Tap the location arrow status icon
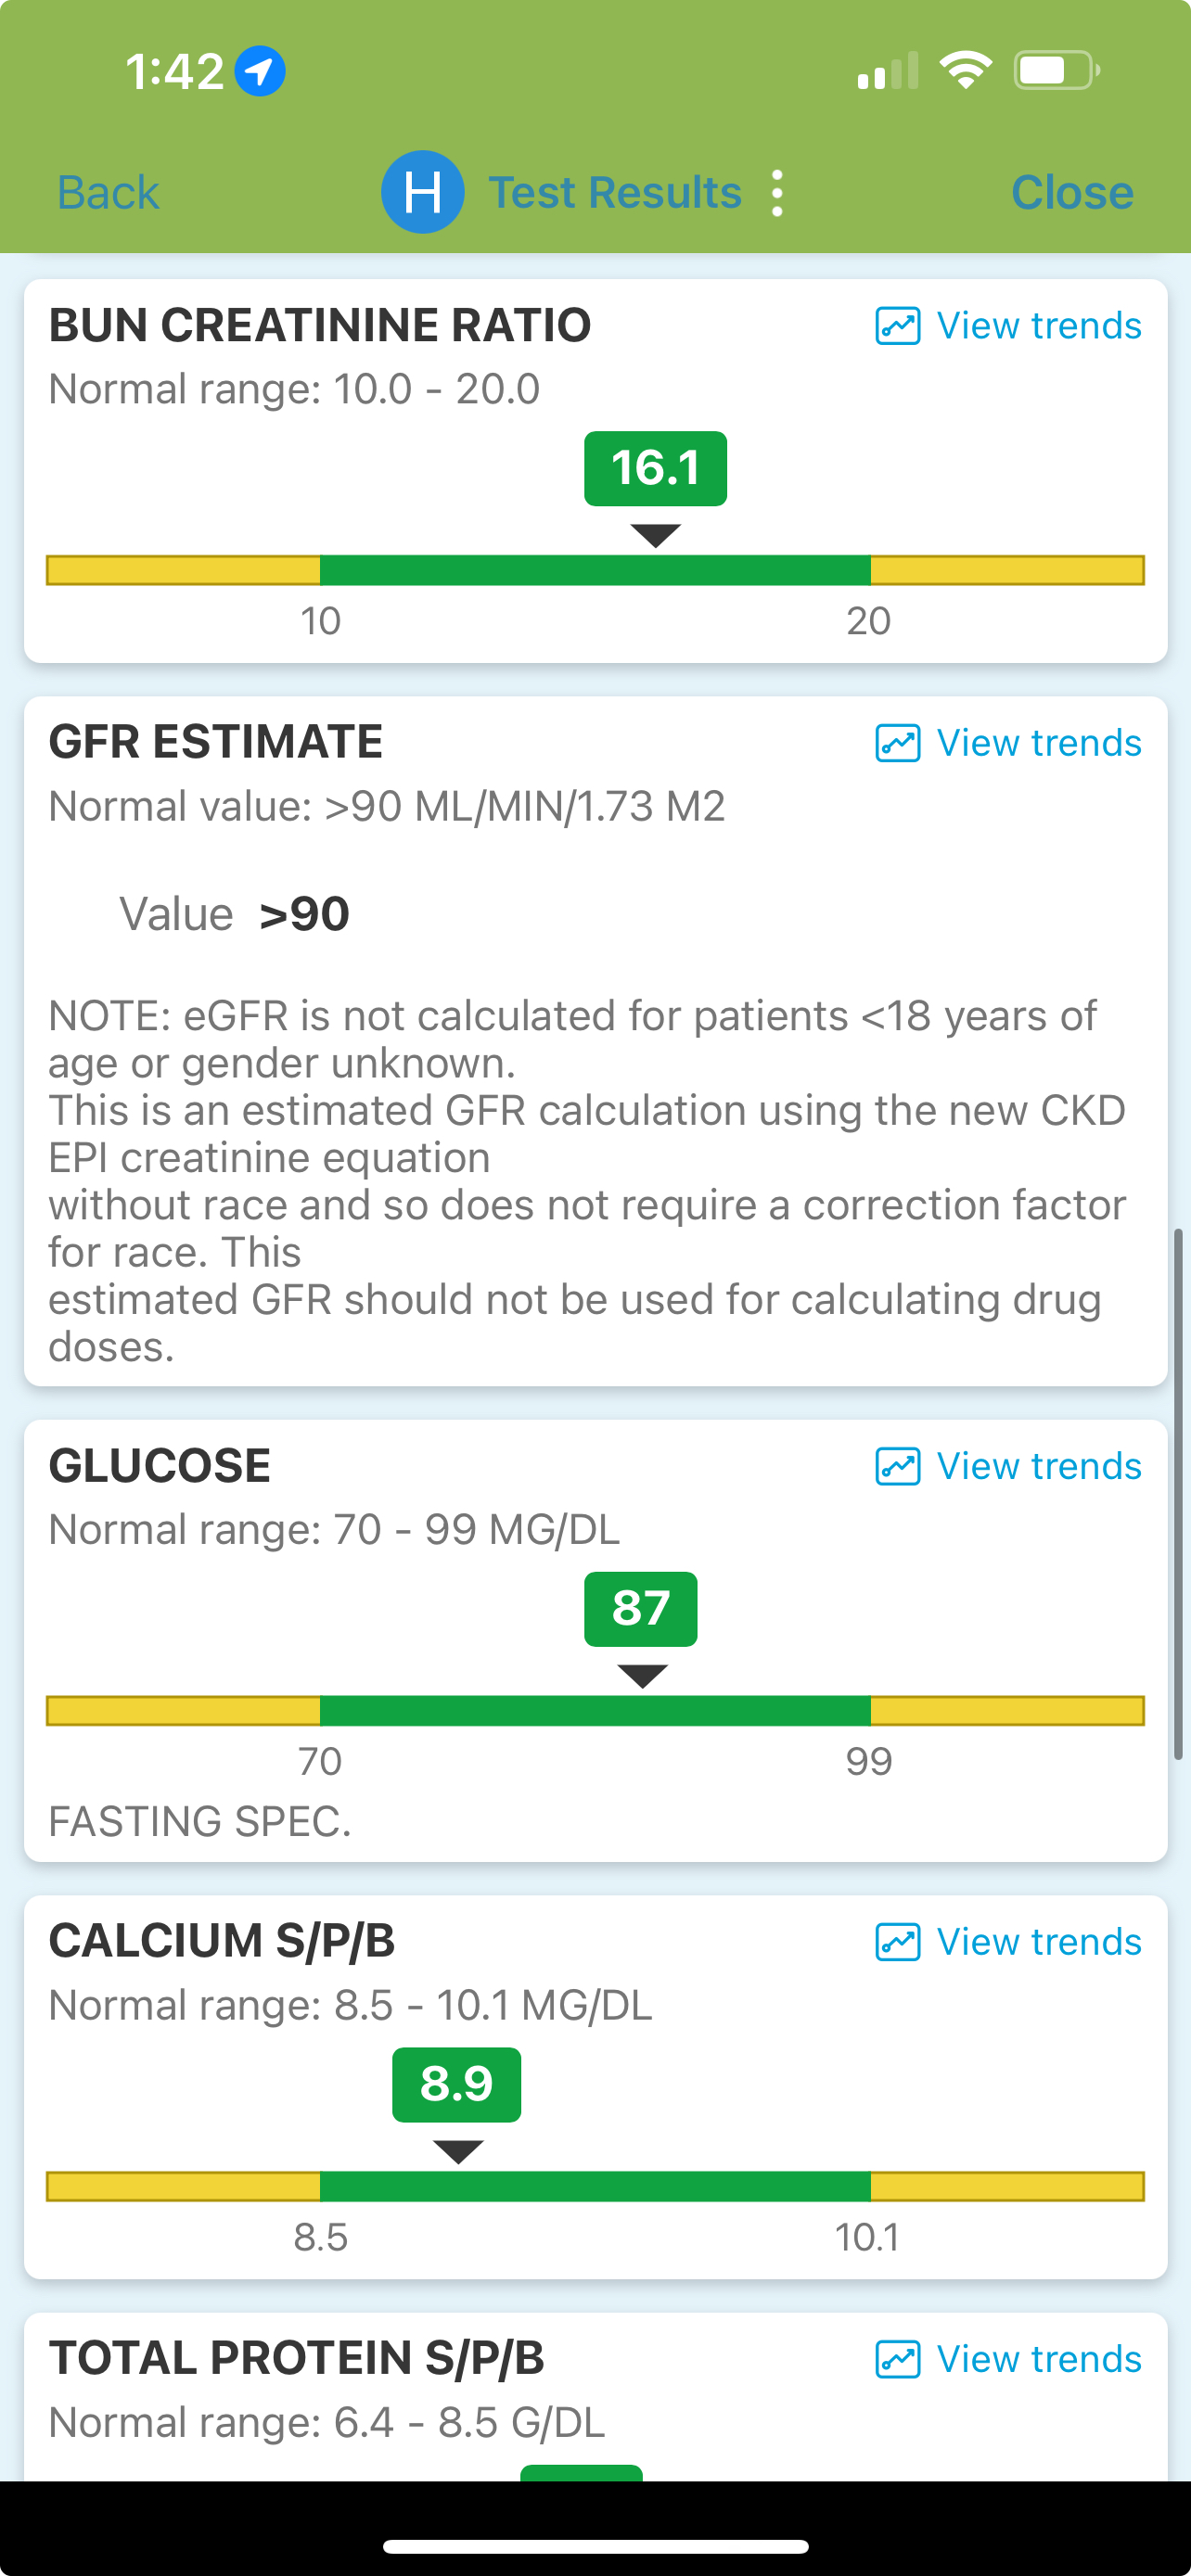Screen dimensions: 1191x2576 pos(260,71)
